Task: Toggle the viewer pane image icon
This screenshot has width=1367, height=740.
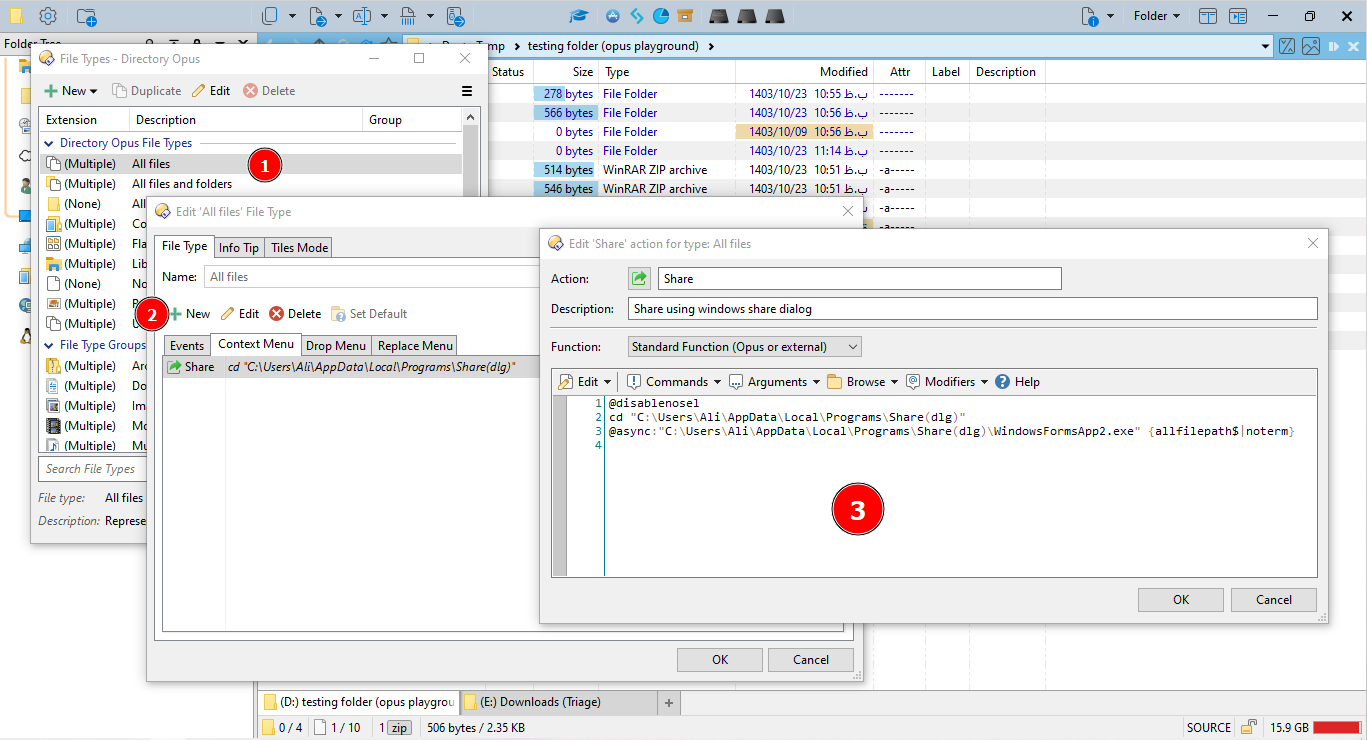Action: 1310,46
